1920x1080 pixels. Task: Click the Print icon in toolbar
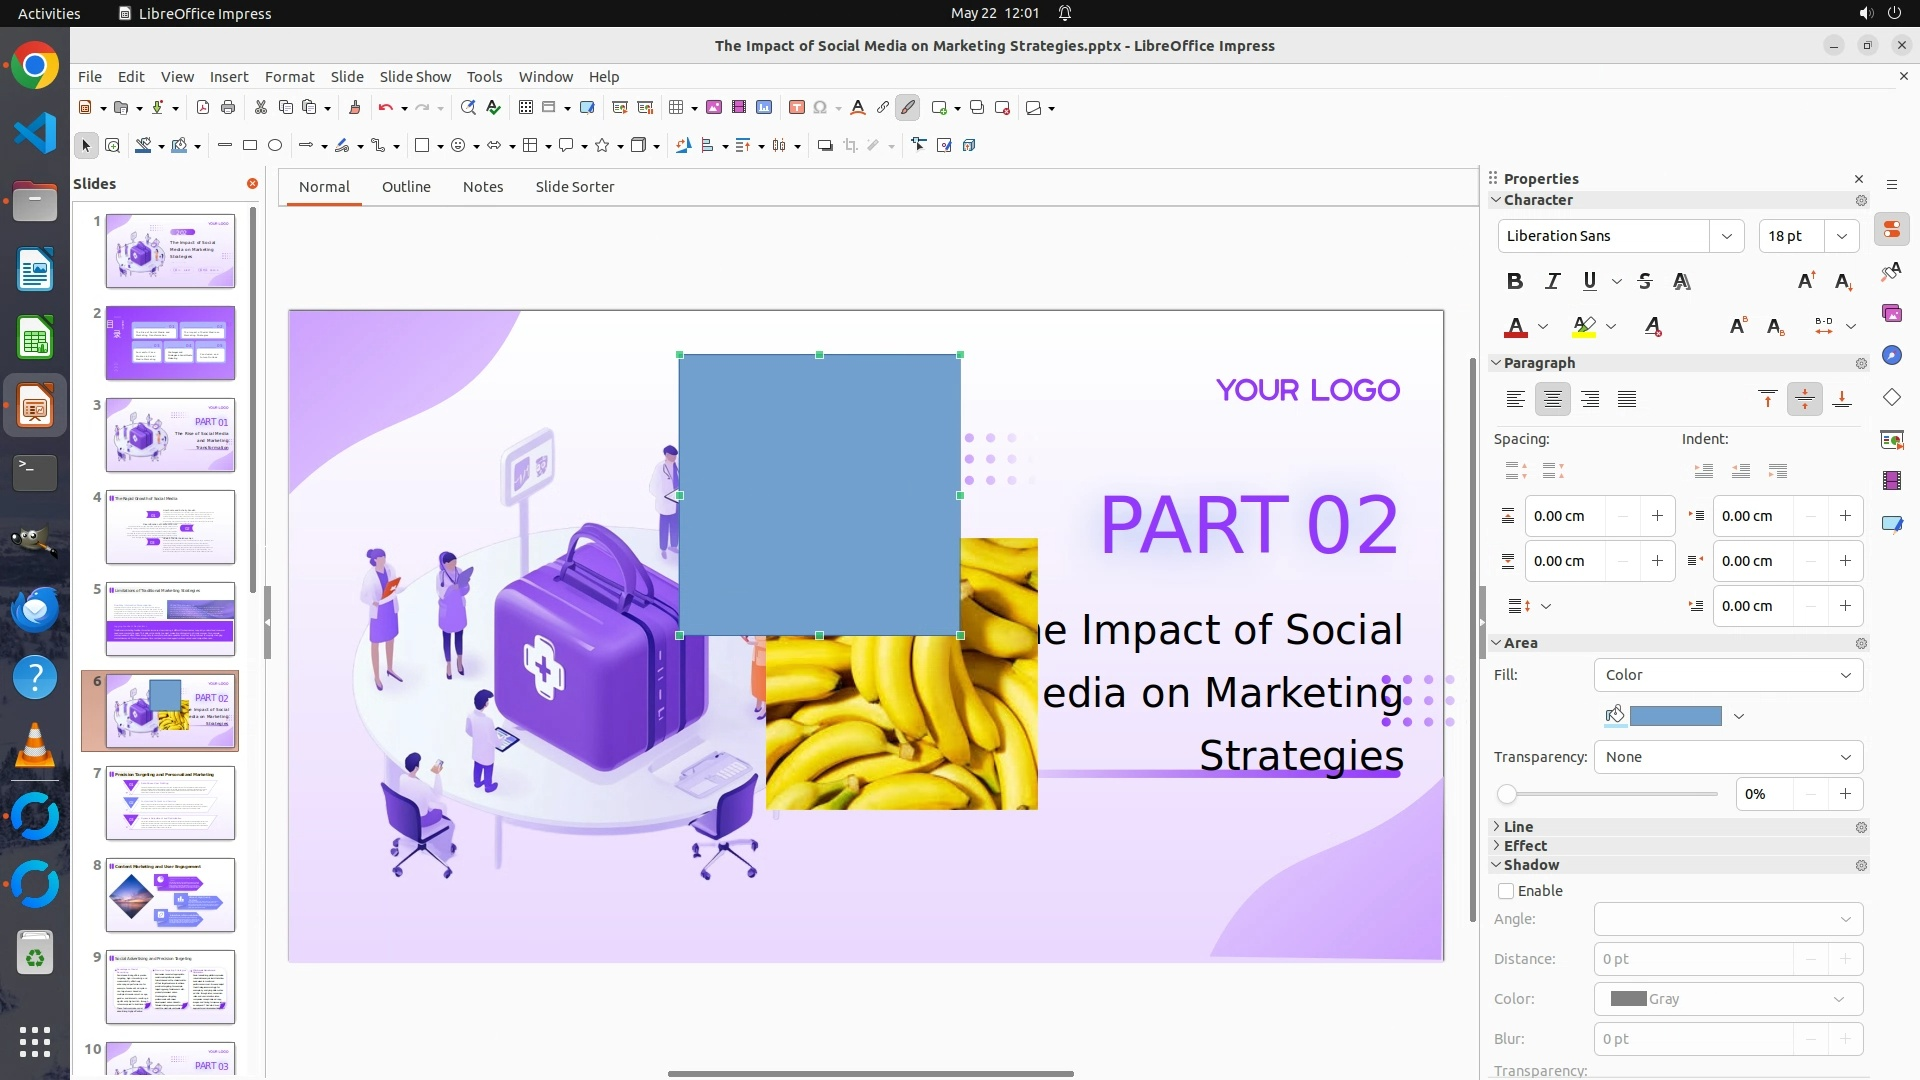[228, 108]
